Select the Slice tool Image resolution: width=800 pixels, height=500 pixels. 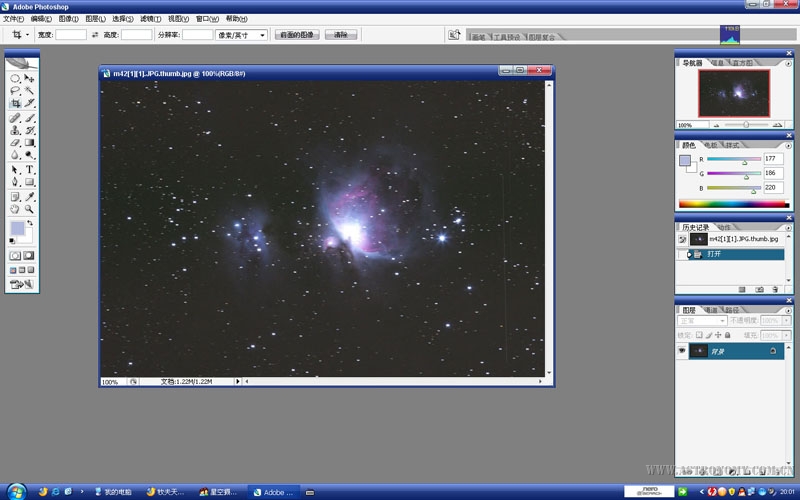point(29,103)
